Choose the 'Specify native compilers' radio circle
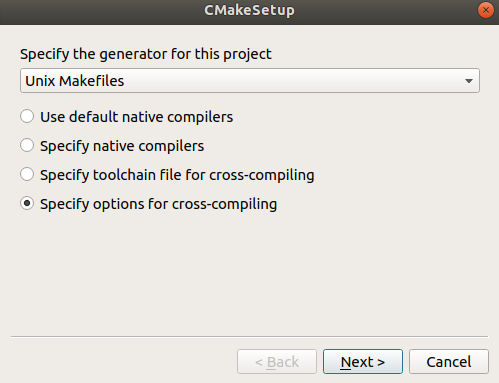The height and width of the screenshot is (383, 499). click(27, 145)
